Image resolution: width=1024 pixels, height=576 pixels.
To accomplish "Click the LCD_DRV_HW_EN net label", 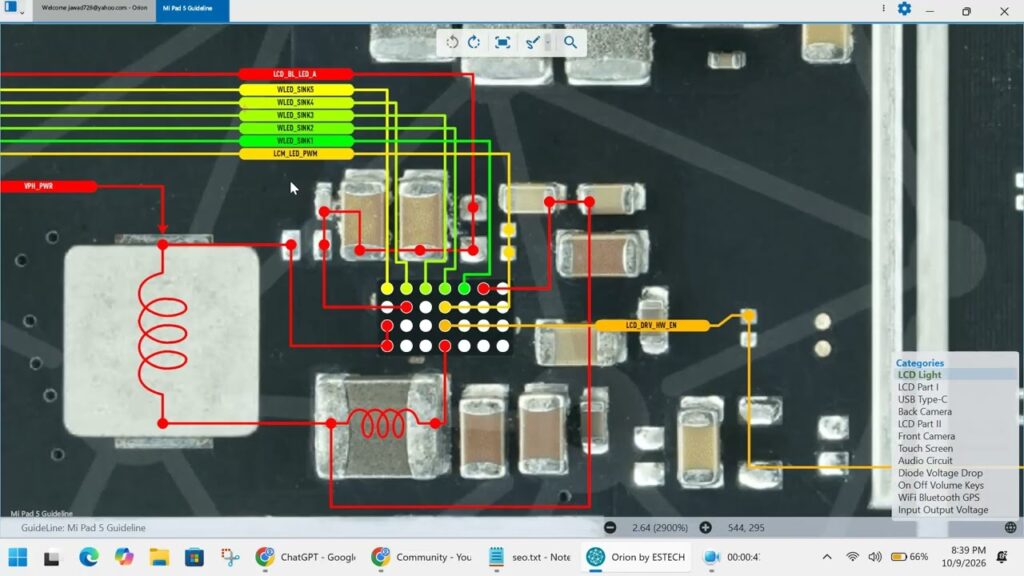I will [651, 325].
